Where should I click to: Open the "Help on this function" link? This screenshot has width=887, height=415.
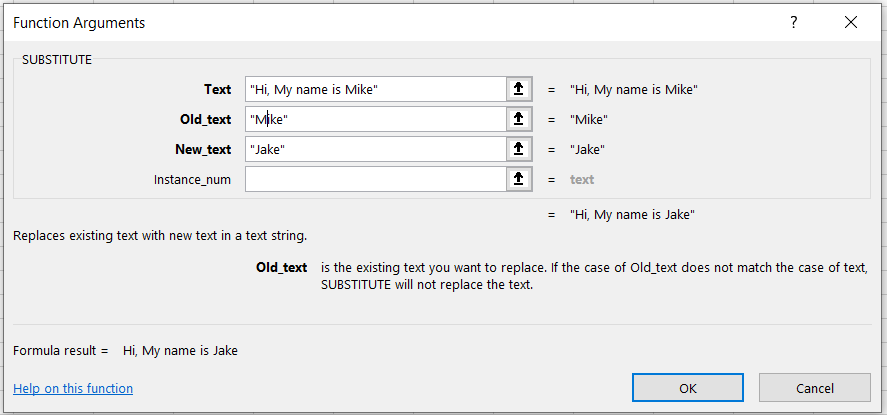pos(73,388)
